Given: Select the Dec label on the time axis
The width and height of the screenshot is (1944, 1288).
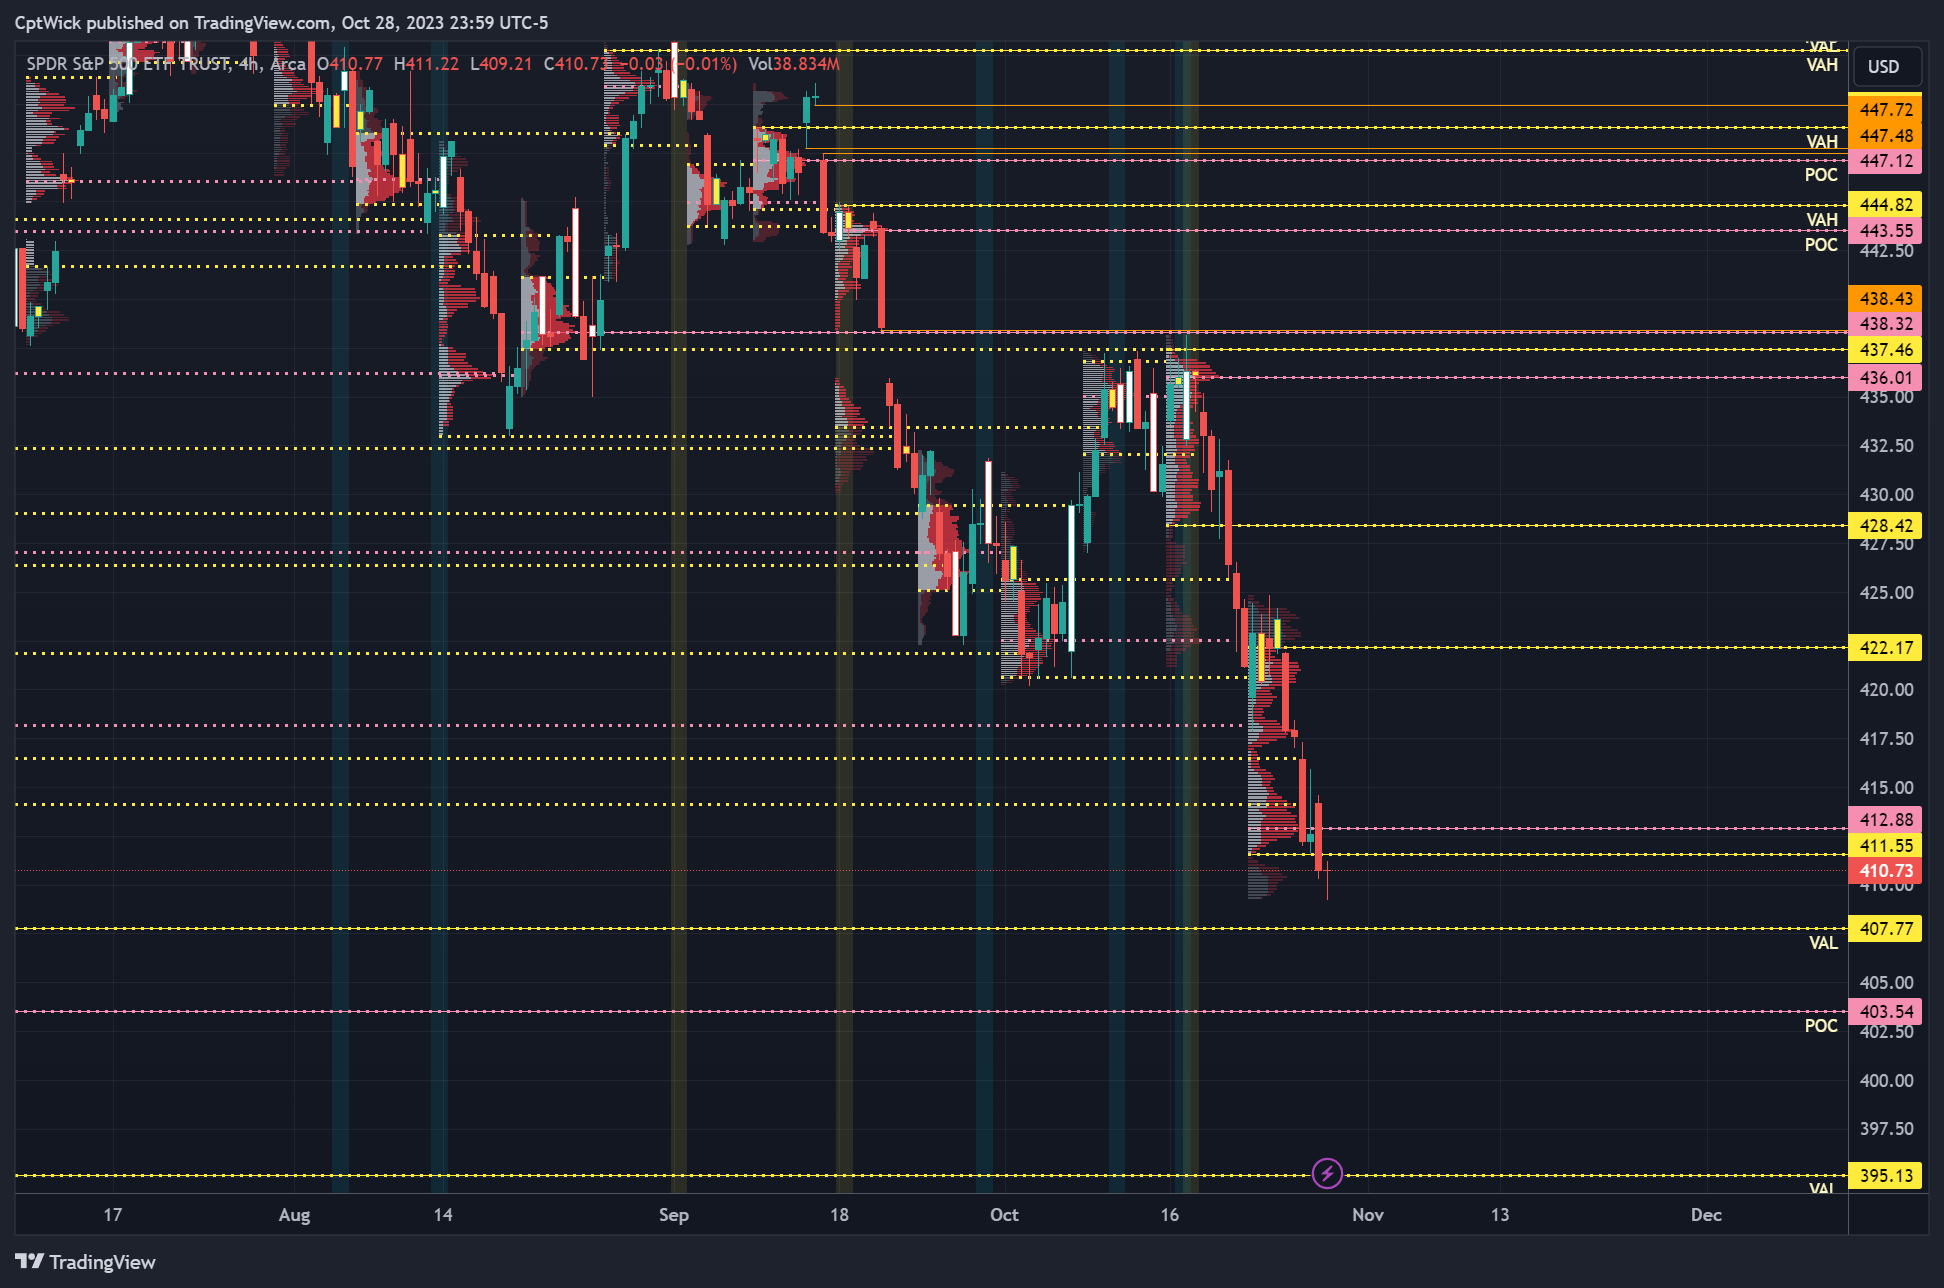Looking at the screenshot, I should click(x=1705, y=1215).
